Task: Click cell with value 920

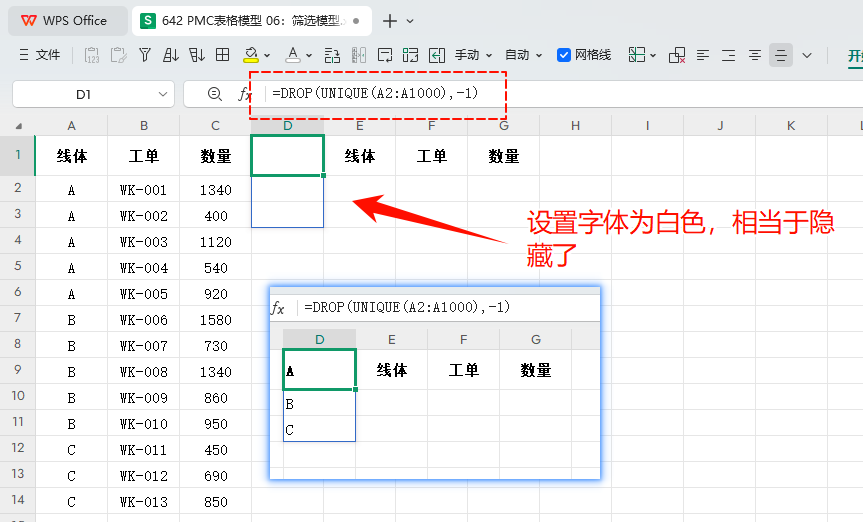Action: [216, 294]
